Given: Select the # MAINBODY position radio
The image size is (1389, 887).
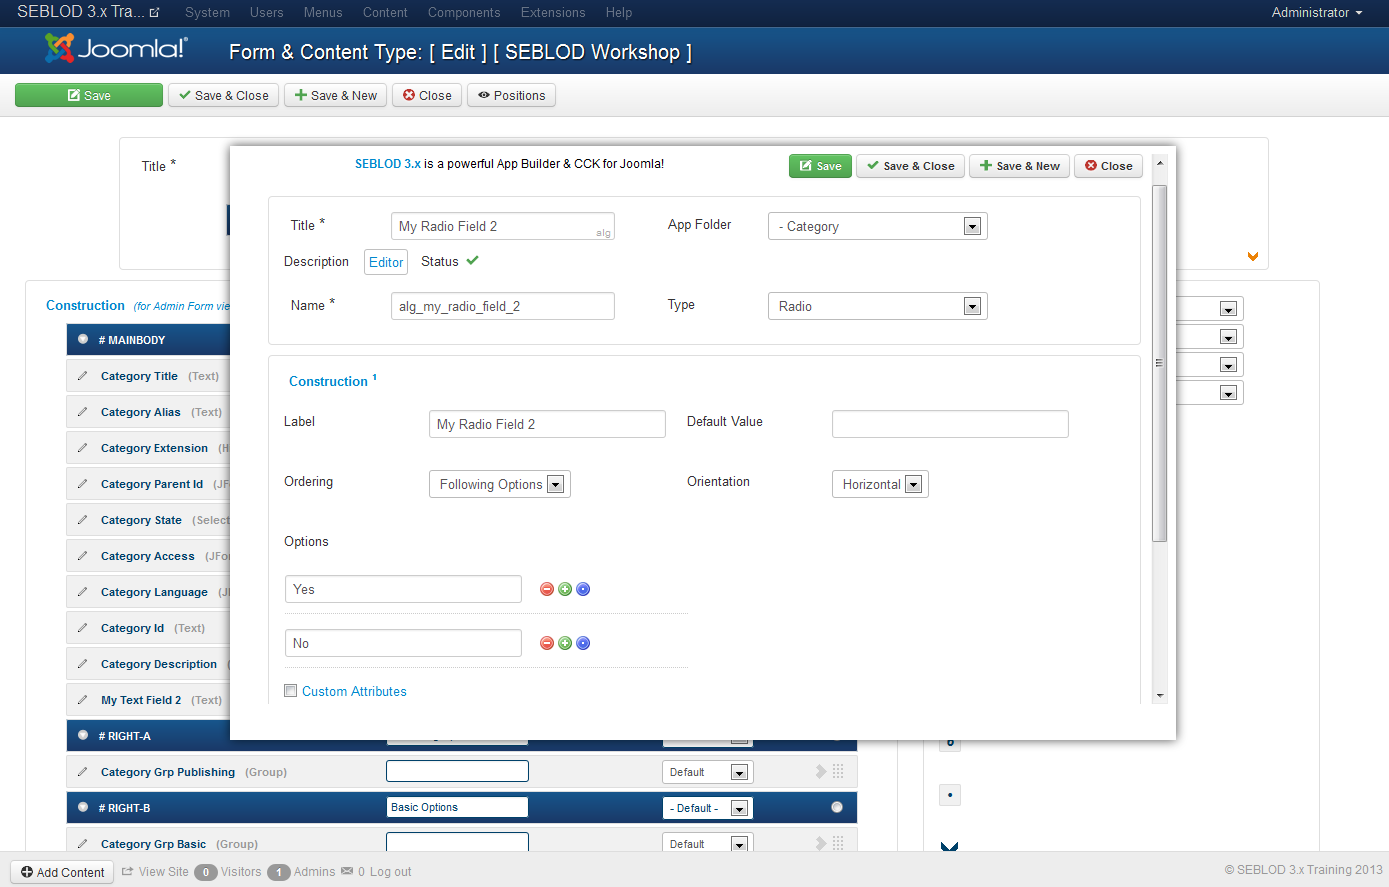Looking at the screenshot, I should coord(83,339).
